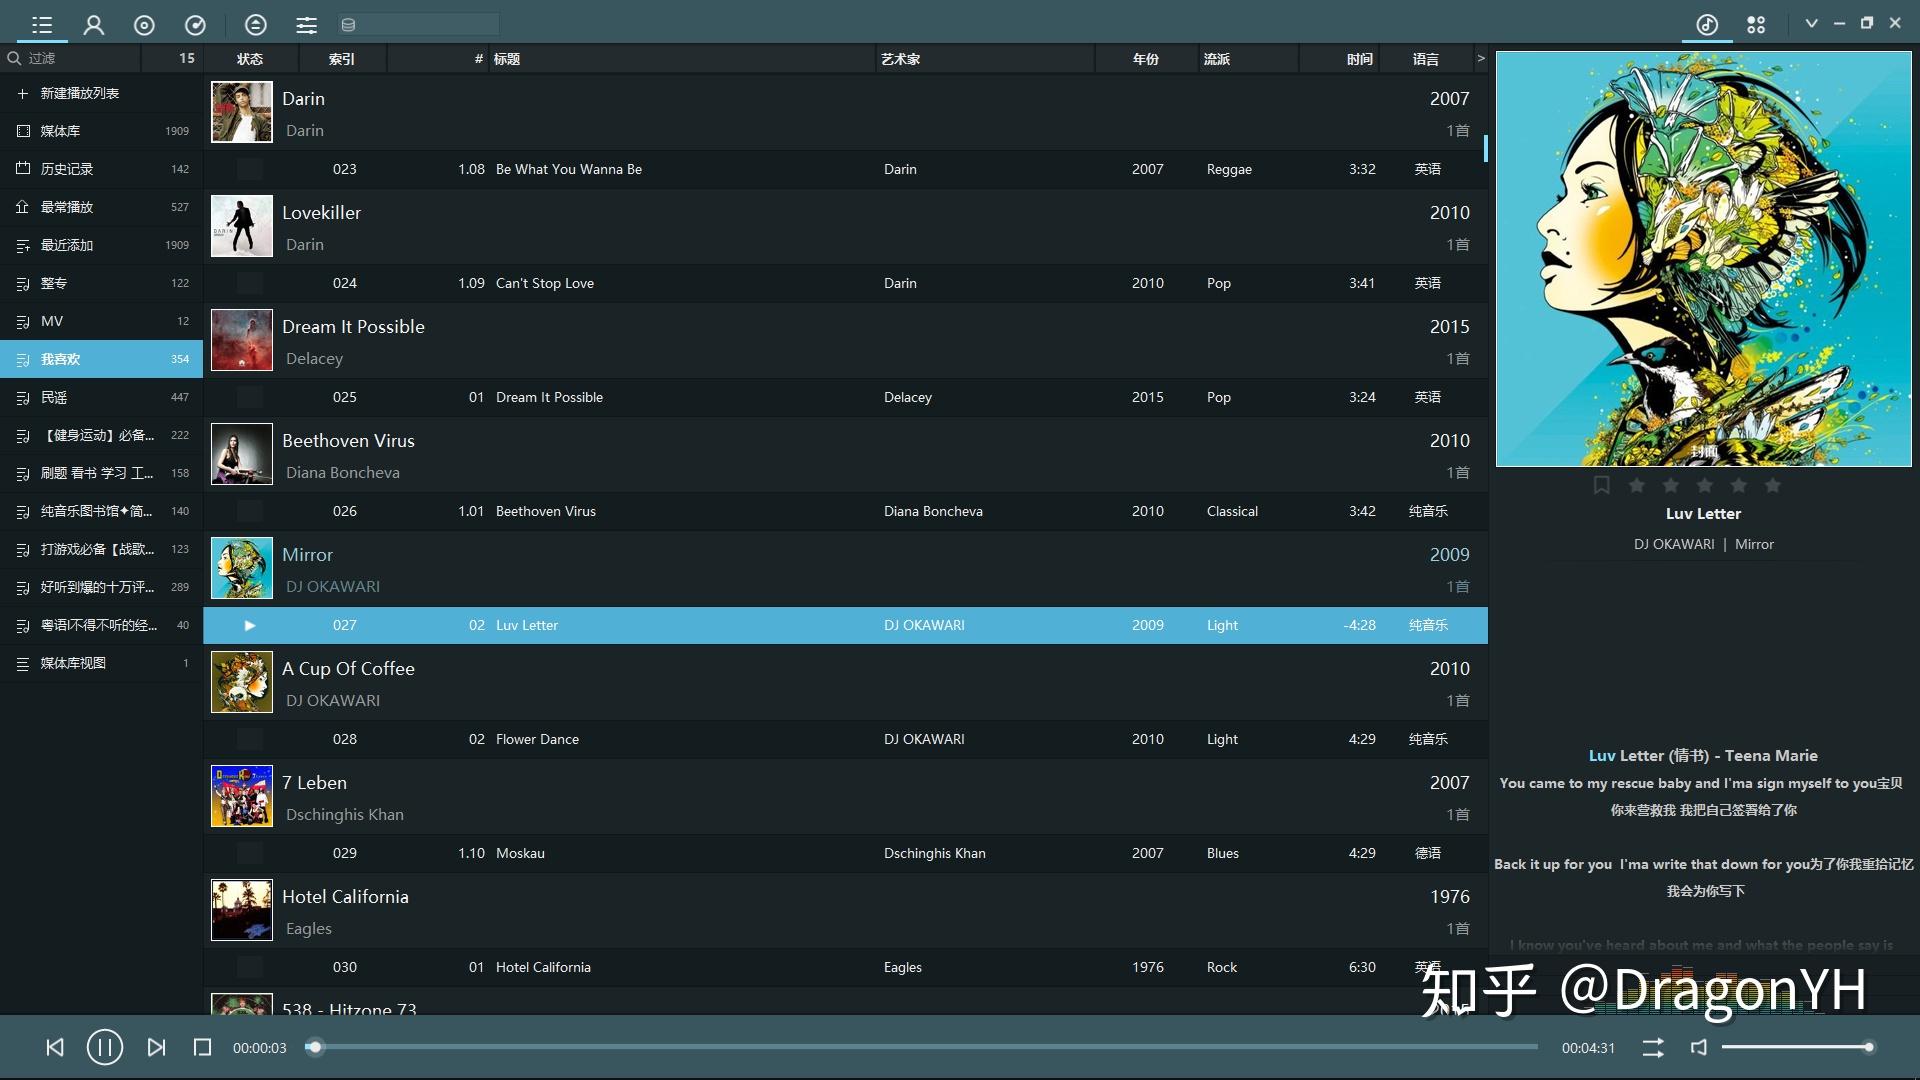This screenshot has height=1080, width=1920.
Task: Expand more columns with the > chevron
Action: click(x=1481, y=58)
